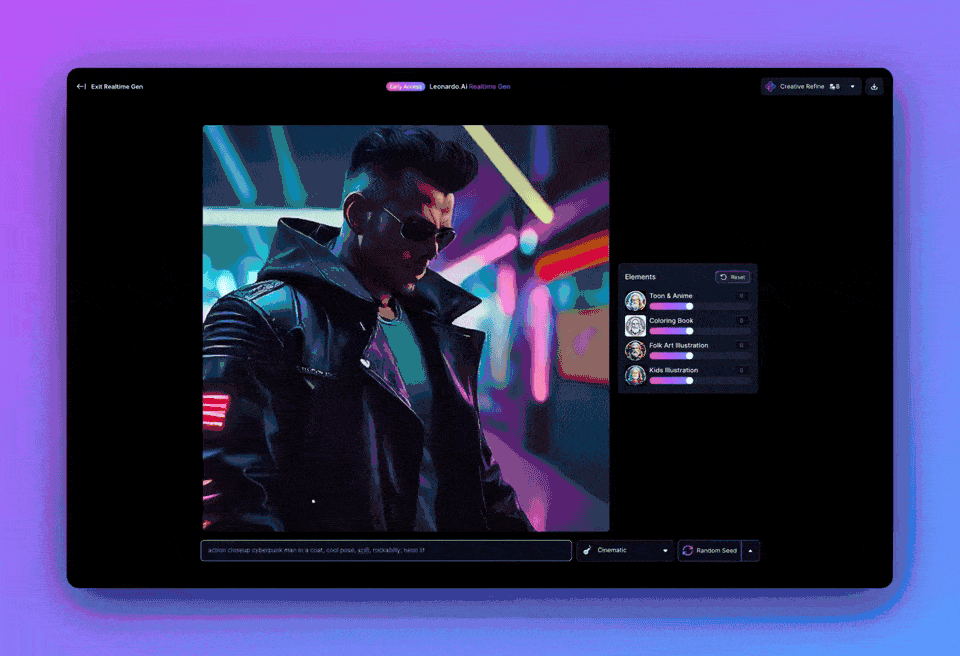The height and width of the screenshot is (656, 960).
Task: Click the Folk Art Illustration strength slider
Action: coord(700,356)
